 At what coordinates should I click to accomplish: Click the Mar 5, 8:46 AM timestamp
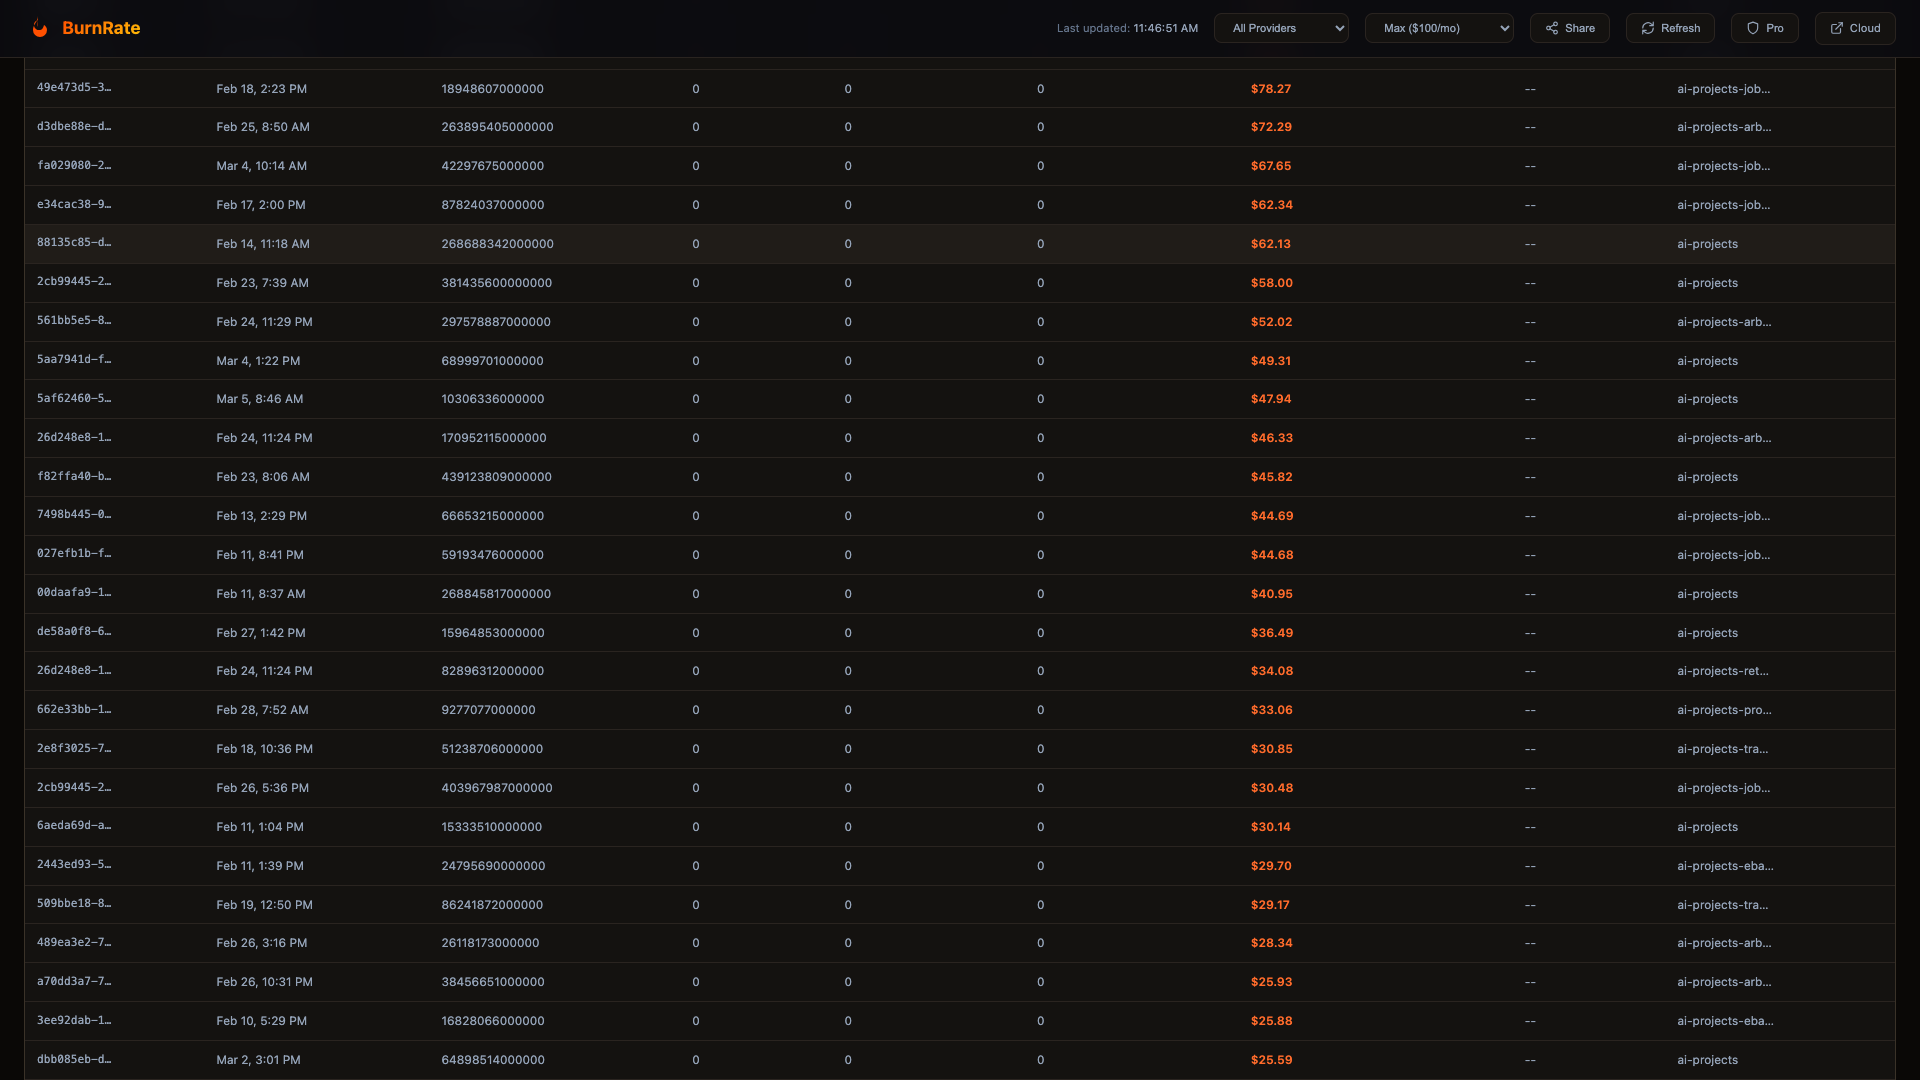coord(259,399)
